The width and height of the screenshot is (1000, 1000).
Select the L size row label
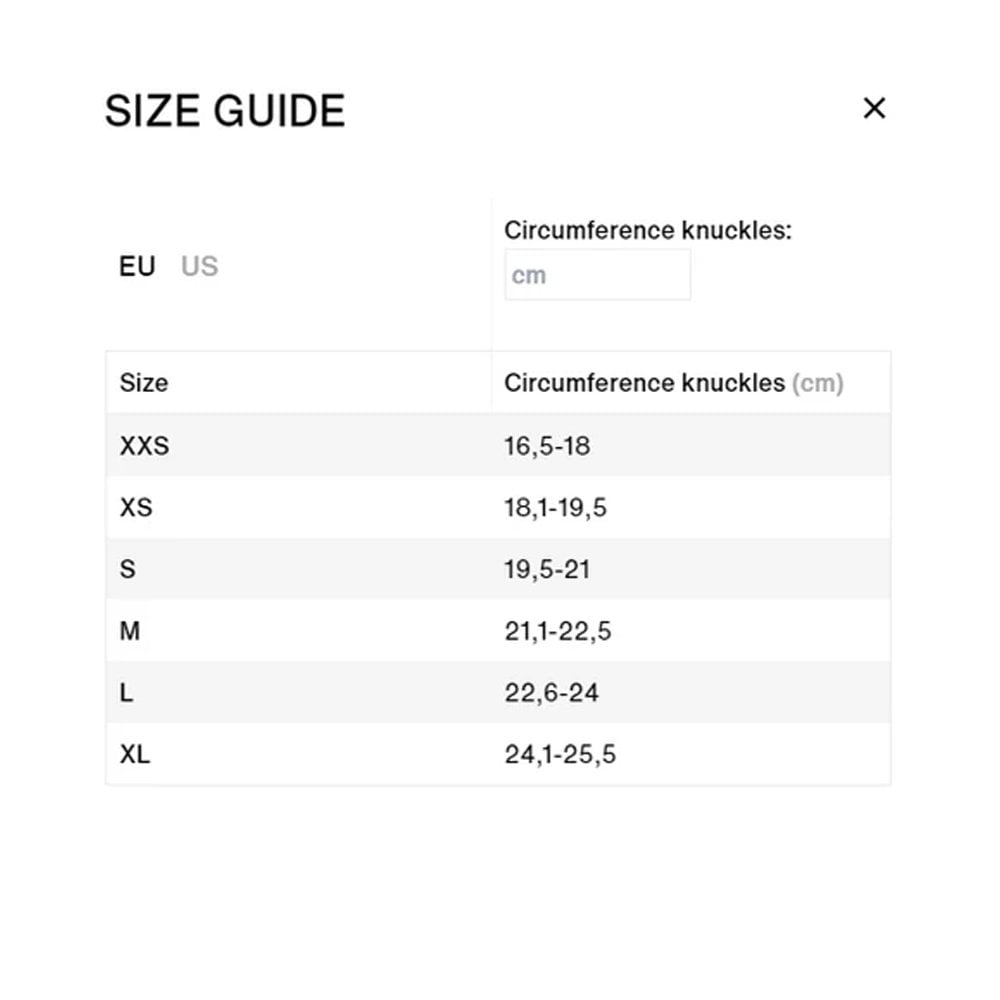(127, 693)
